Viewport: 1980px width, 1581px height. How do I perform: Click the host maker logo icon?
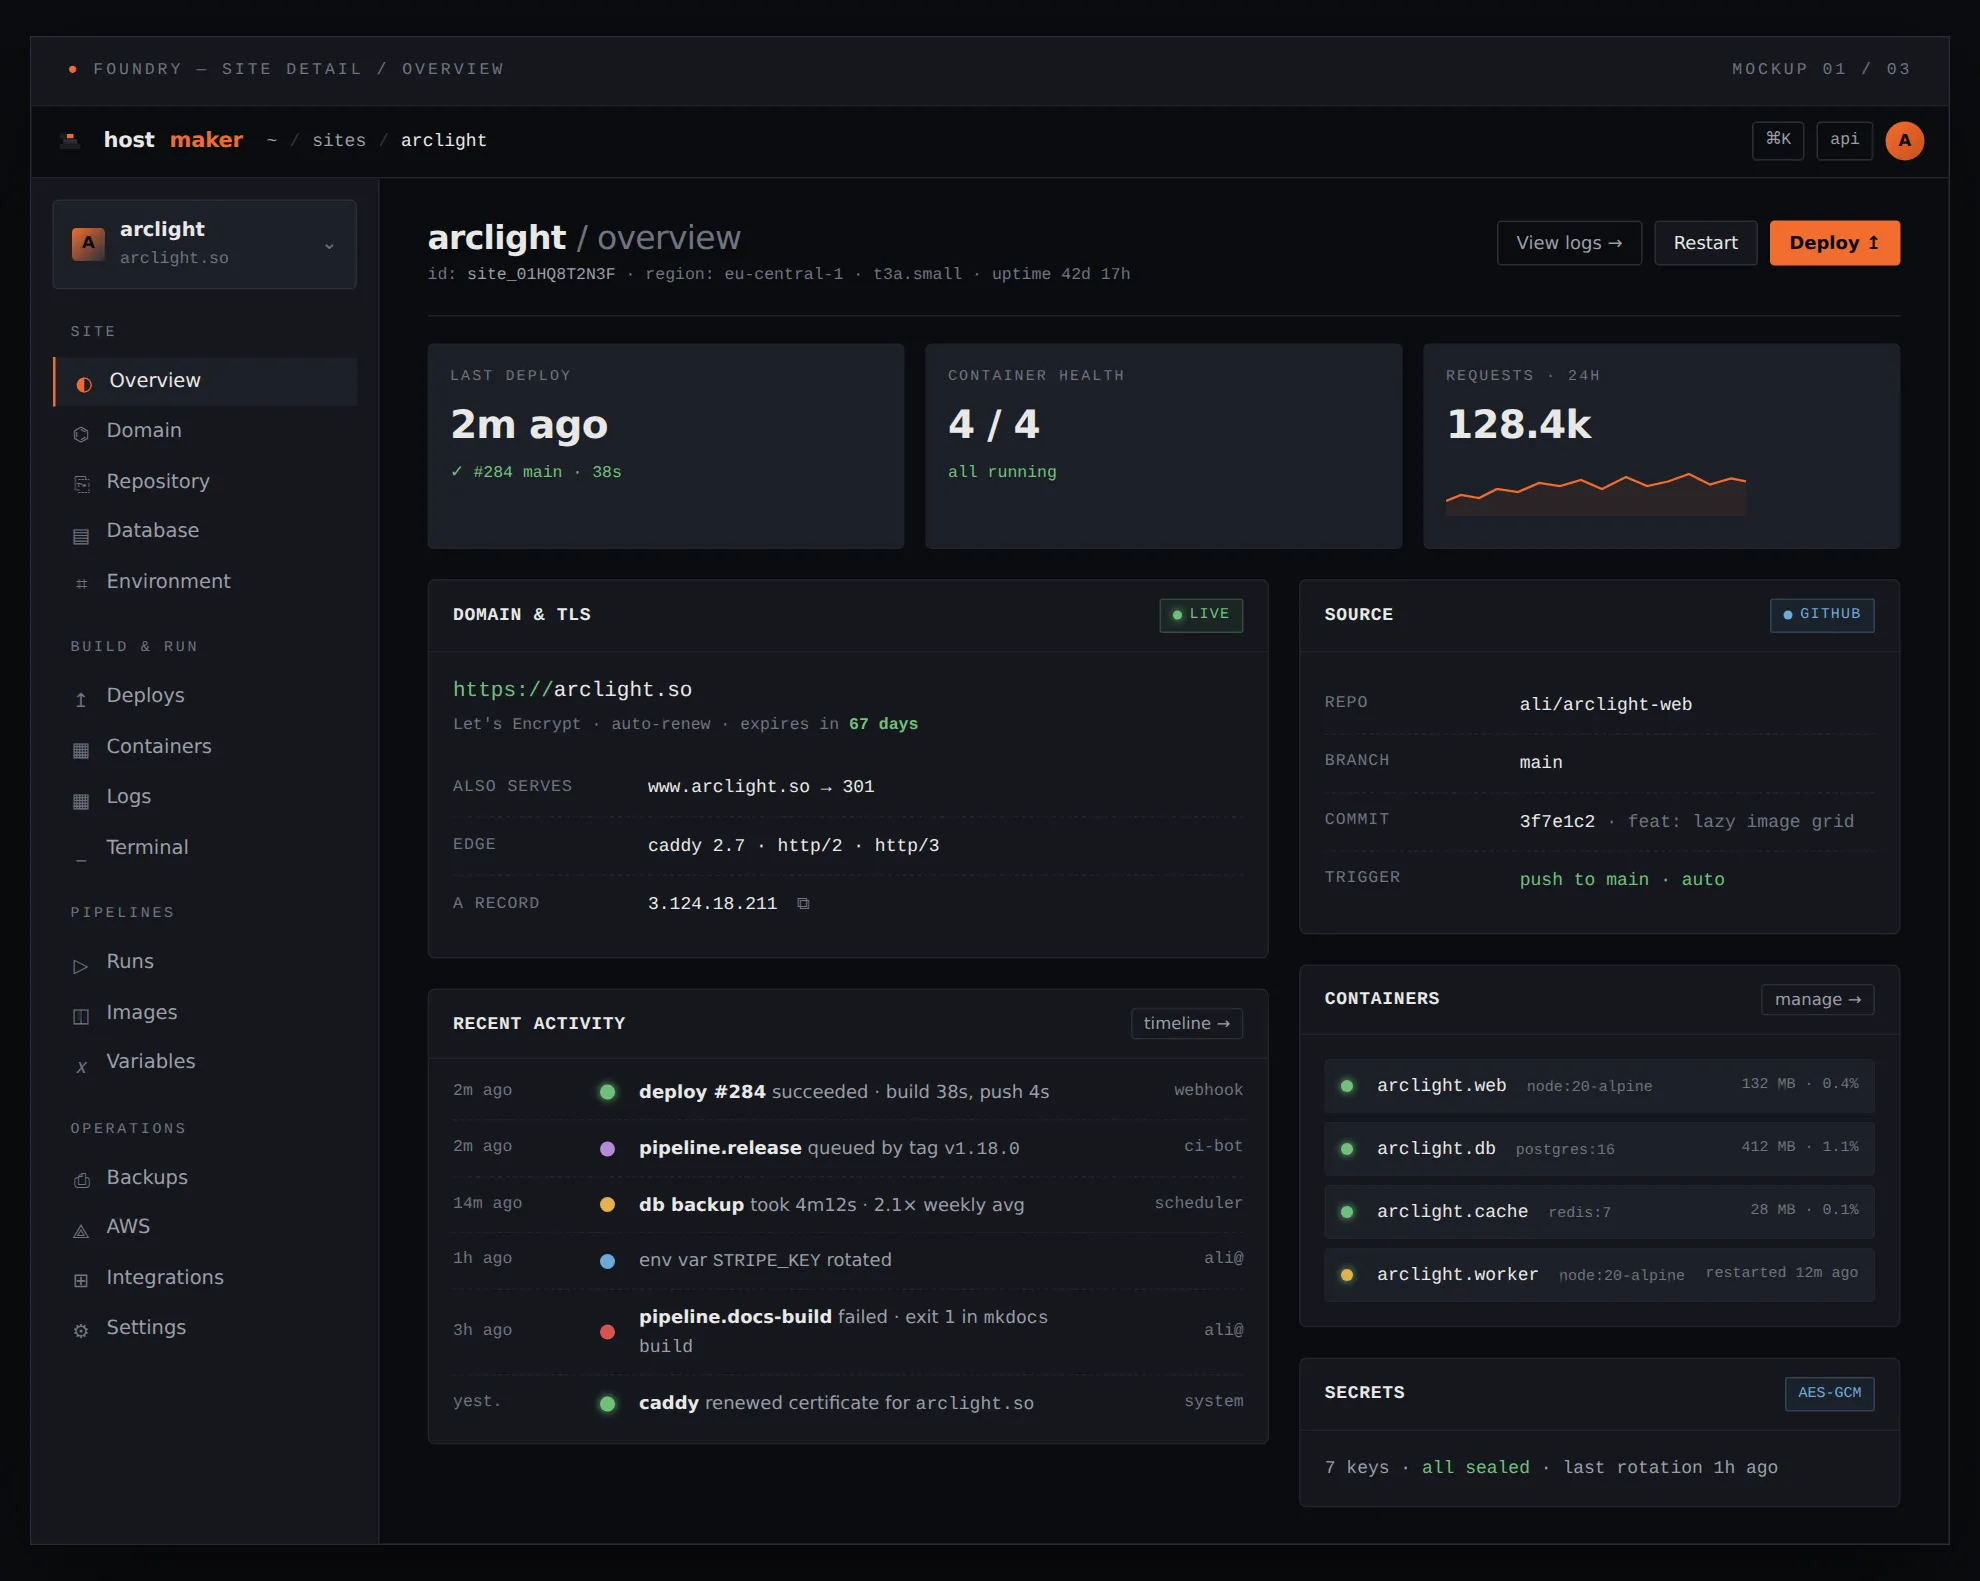[70, 140]
